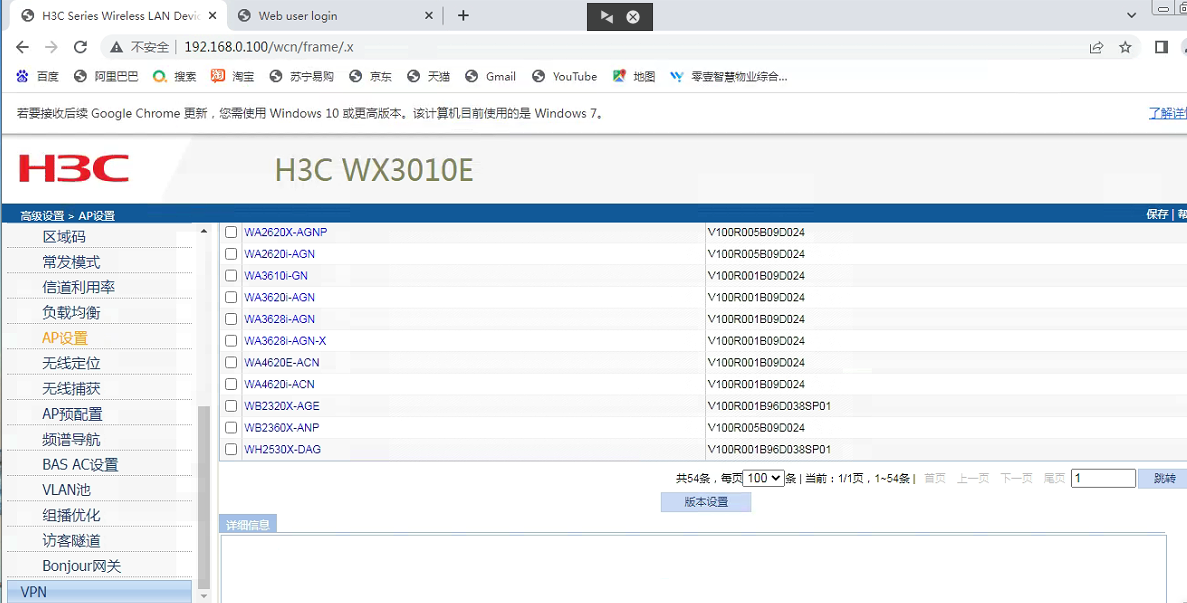This screenshot has height=603, width=1187.
Task: Select the WA4620i-ACN checkbox
Action: coord(231,384)
